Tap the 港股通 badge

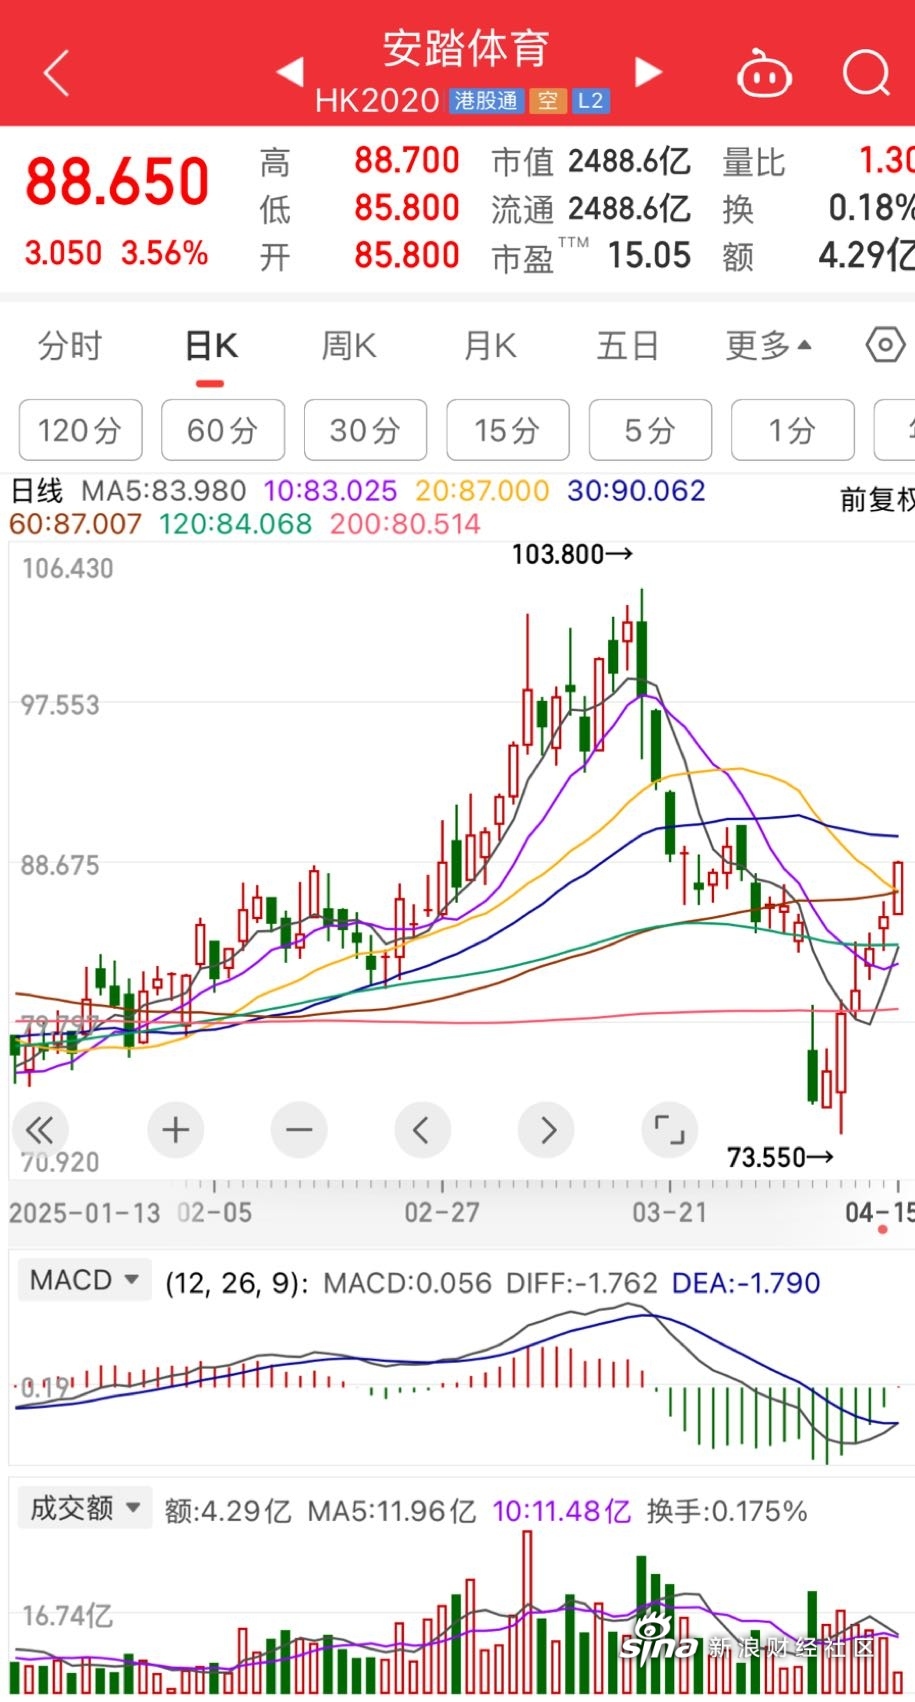(x=486, y=100)
